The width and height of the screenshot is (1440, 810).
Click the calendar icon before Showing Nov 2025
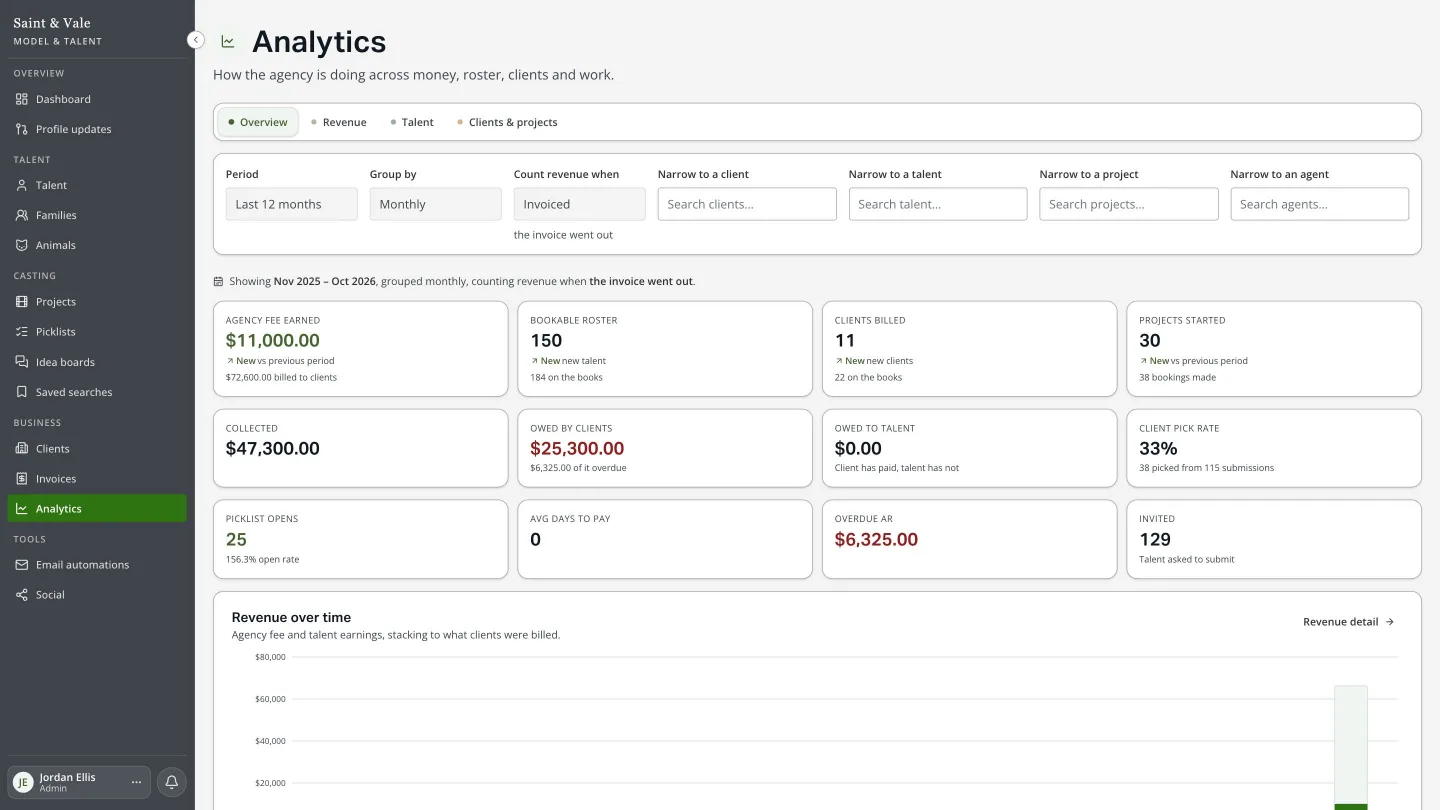(x=219, y=282)
